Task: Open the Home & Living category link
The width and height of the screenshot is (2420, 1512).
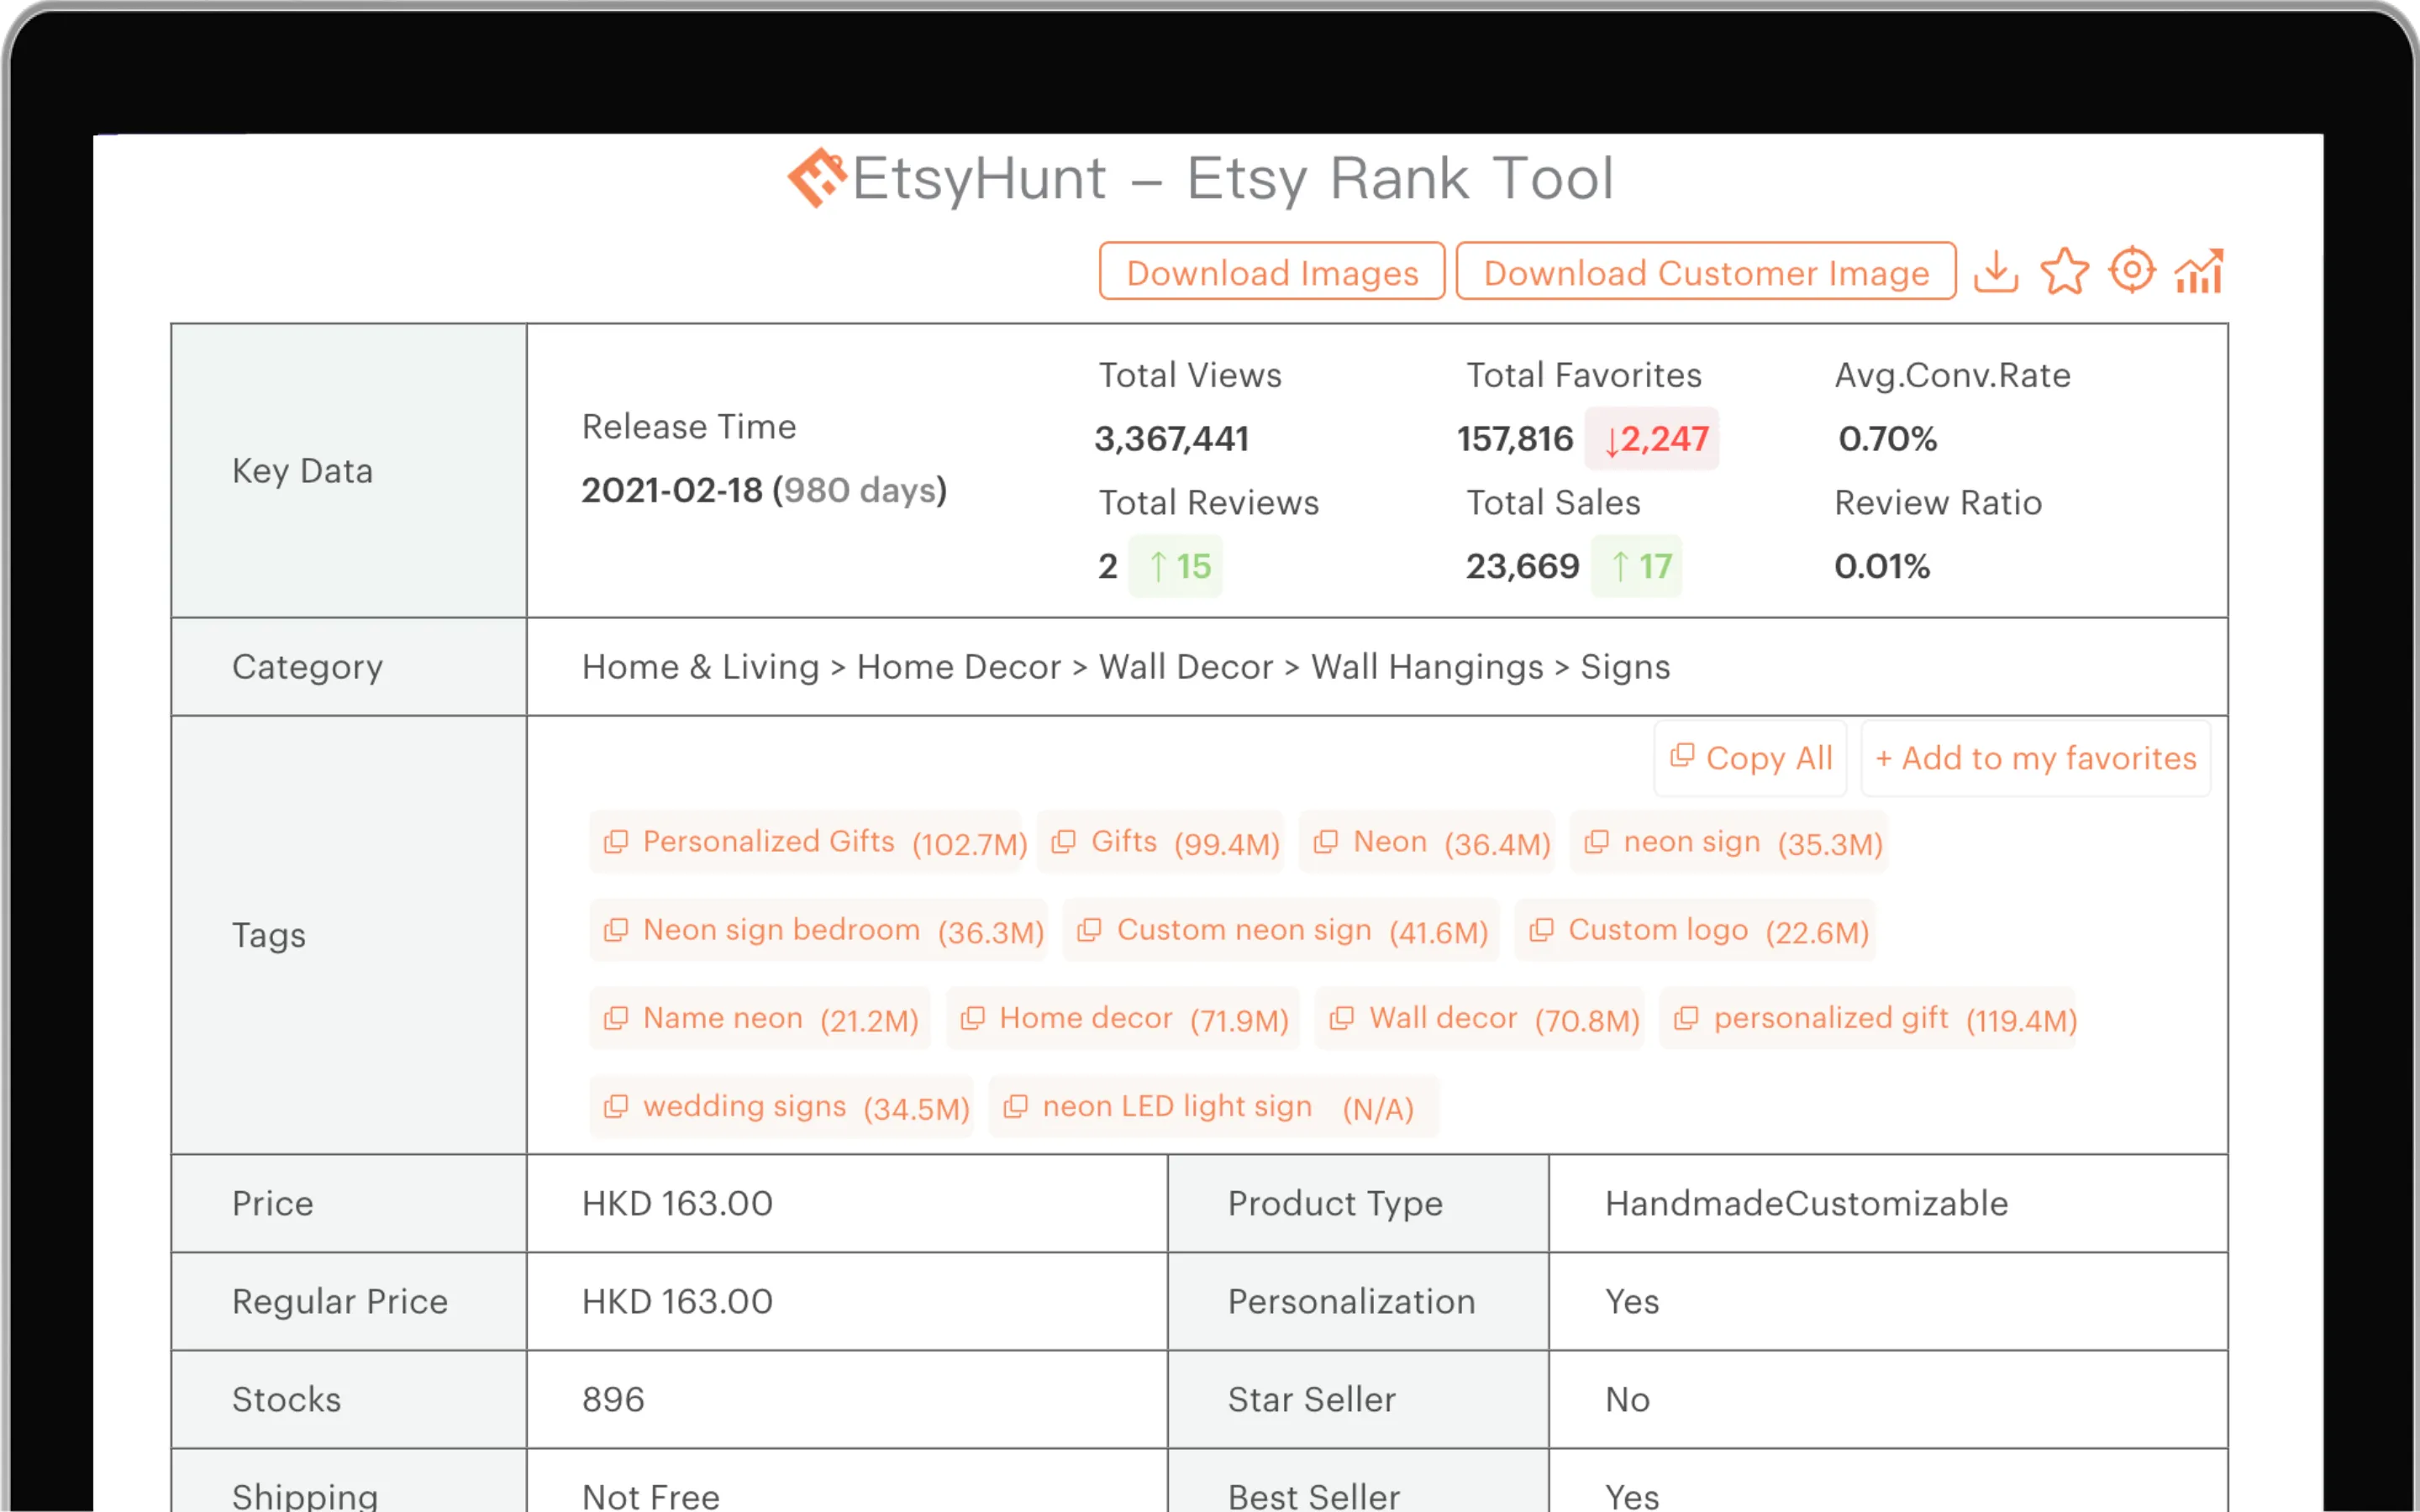Action: [699, 666]
